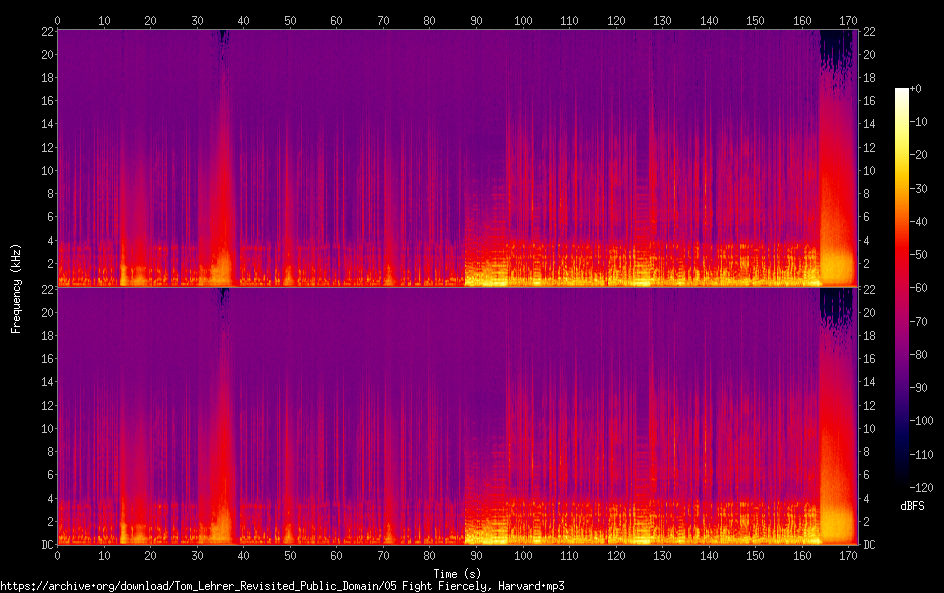Click the +0 label atop the dBFS scale

(916, 89)
